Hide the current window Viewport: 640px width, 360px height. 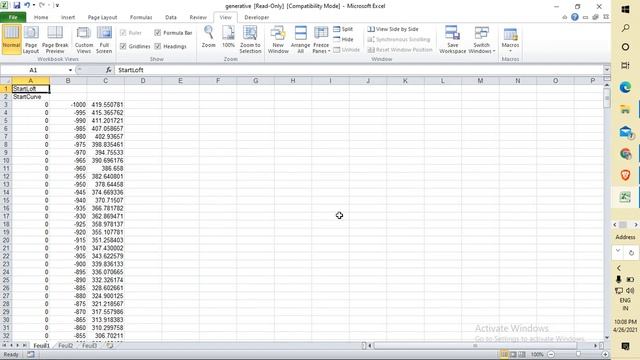[343, 39]
